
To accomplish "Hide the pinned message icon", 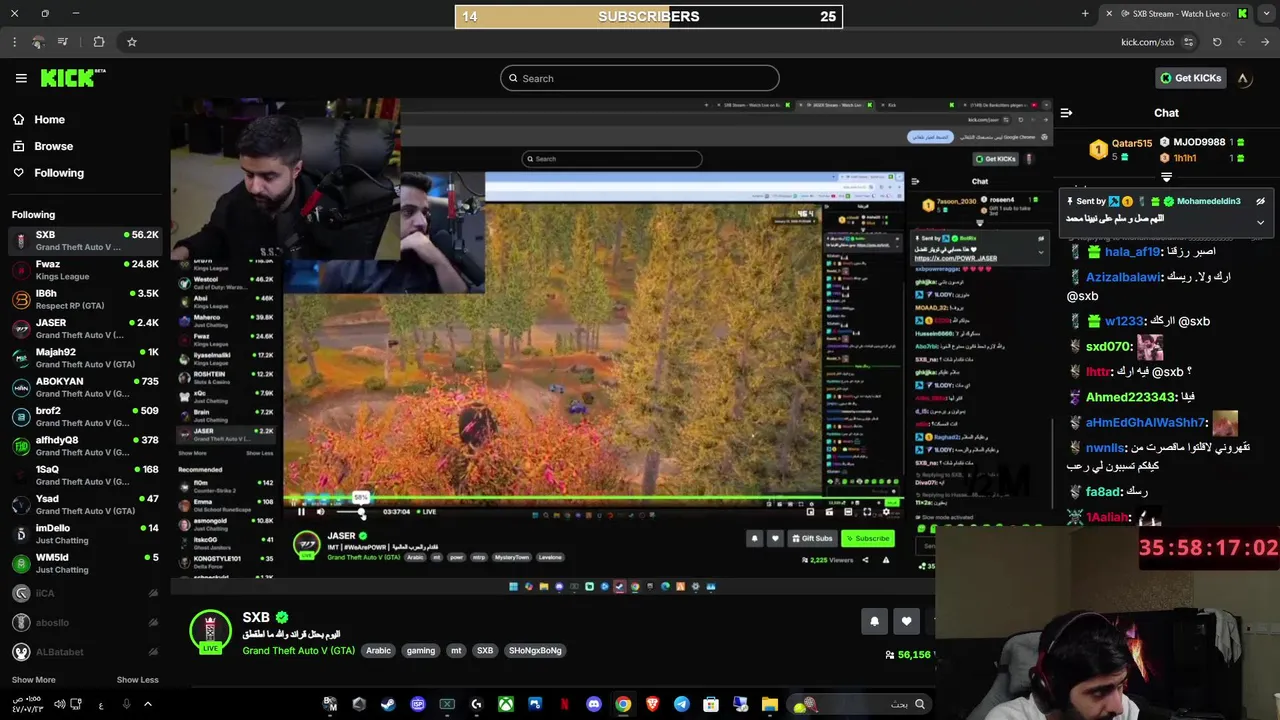I will click(x=1260, y=201).
